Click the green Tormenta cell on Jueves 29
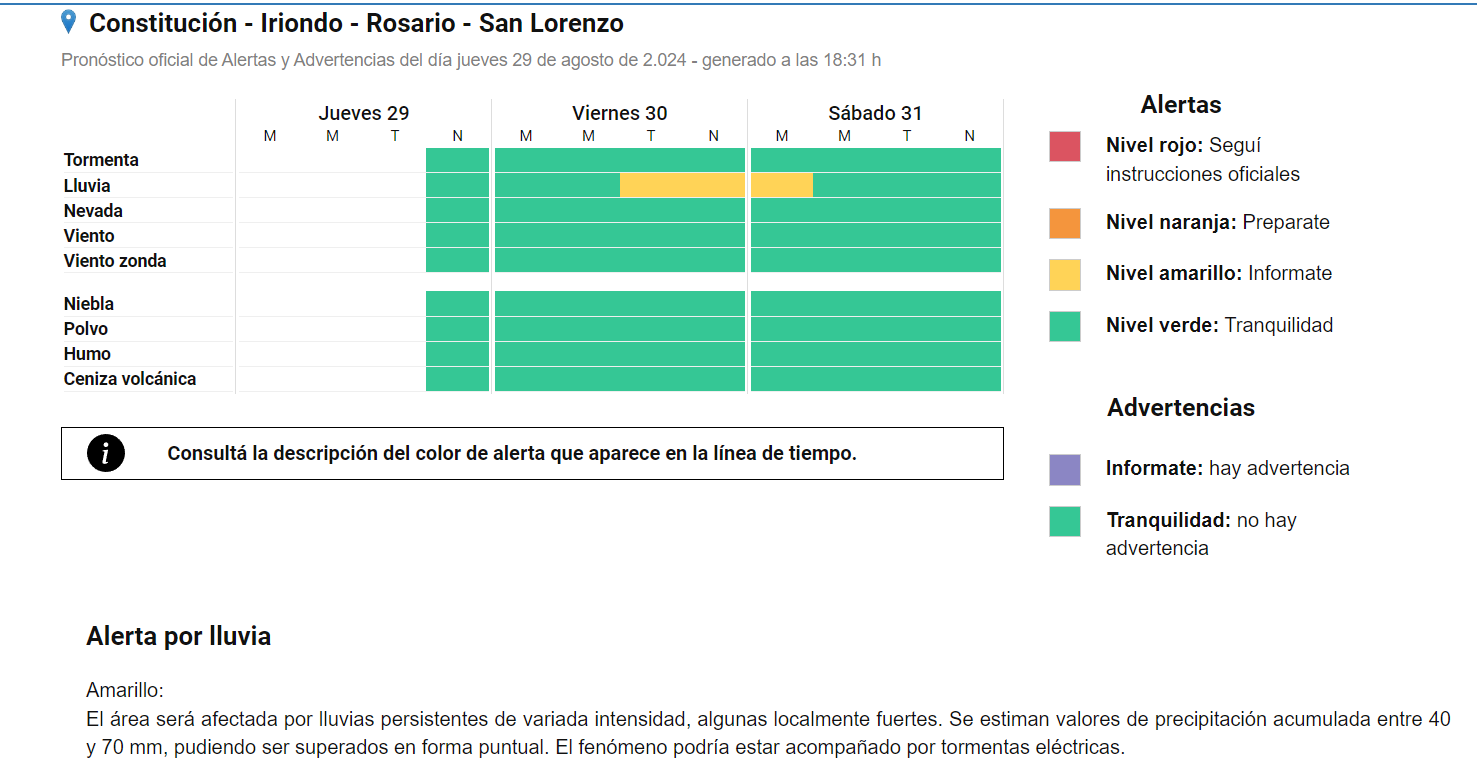The width and height of the screenshot is (1477, 775). click(x=458, y=160)
